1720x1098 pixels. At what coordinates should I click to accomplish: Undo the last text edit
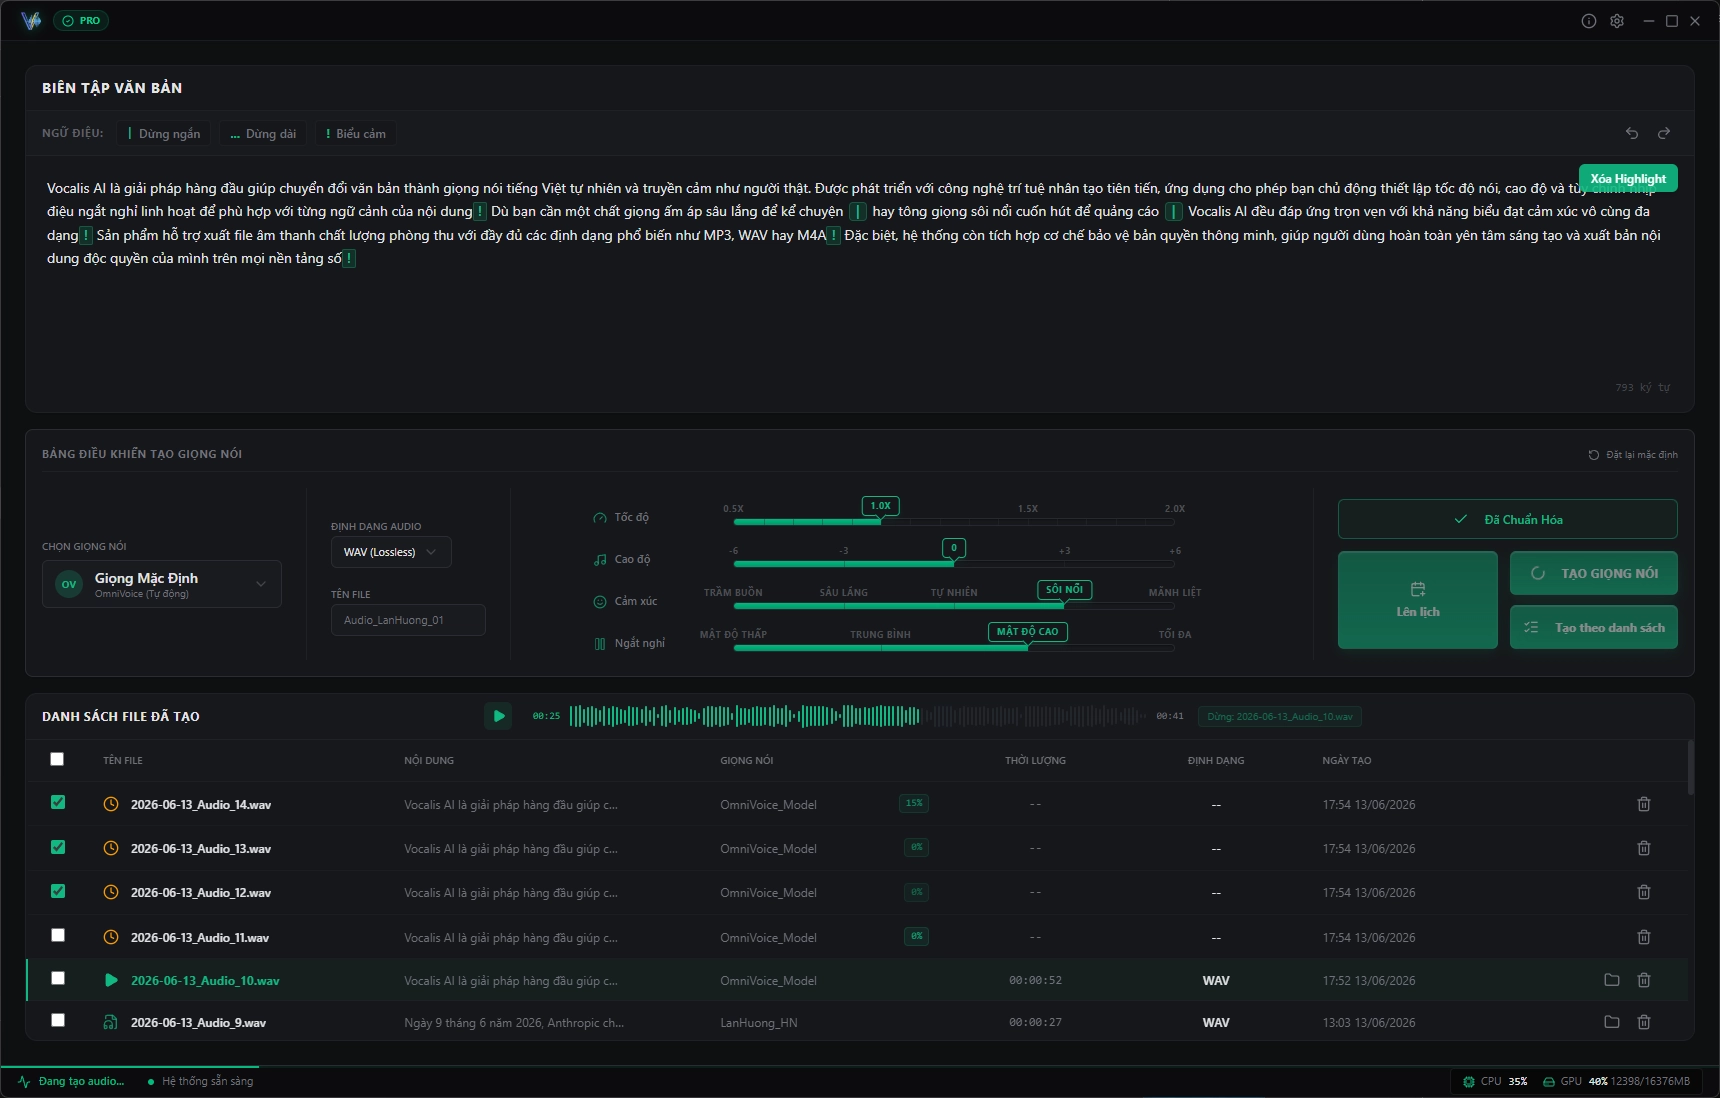click(1632, 133)
